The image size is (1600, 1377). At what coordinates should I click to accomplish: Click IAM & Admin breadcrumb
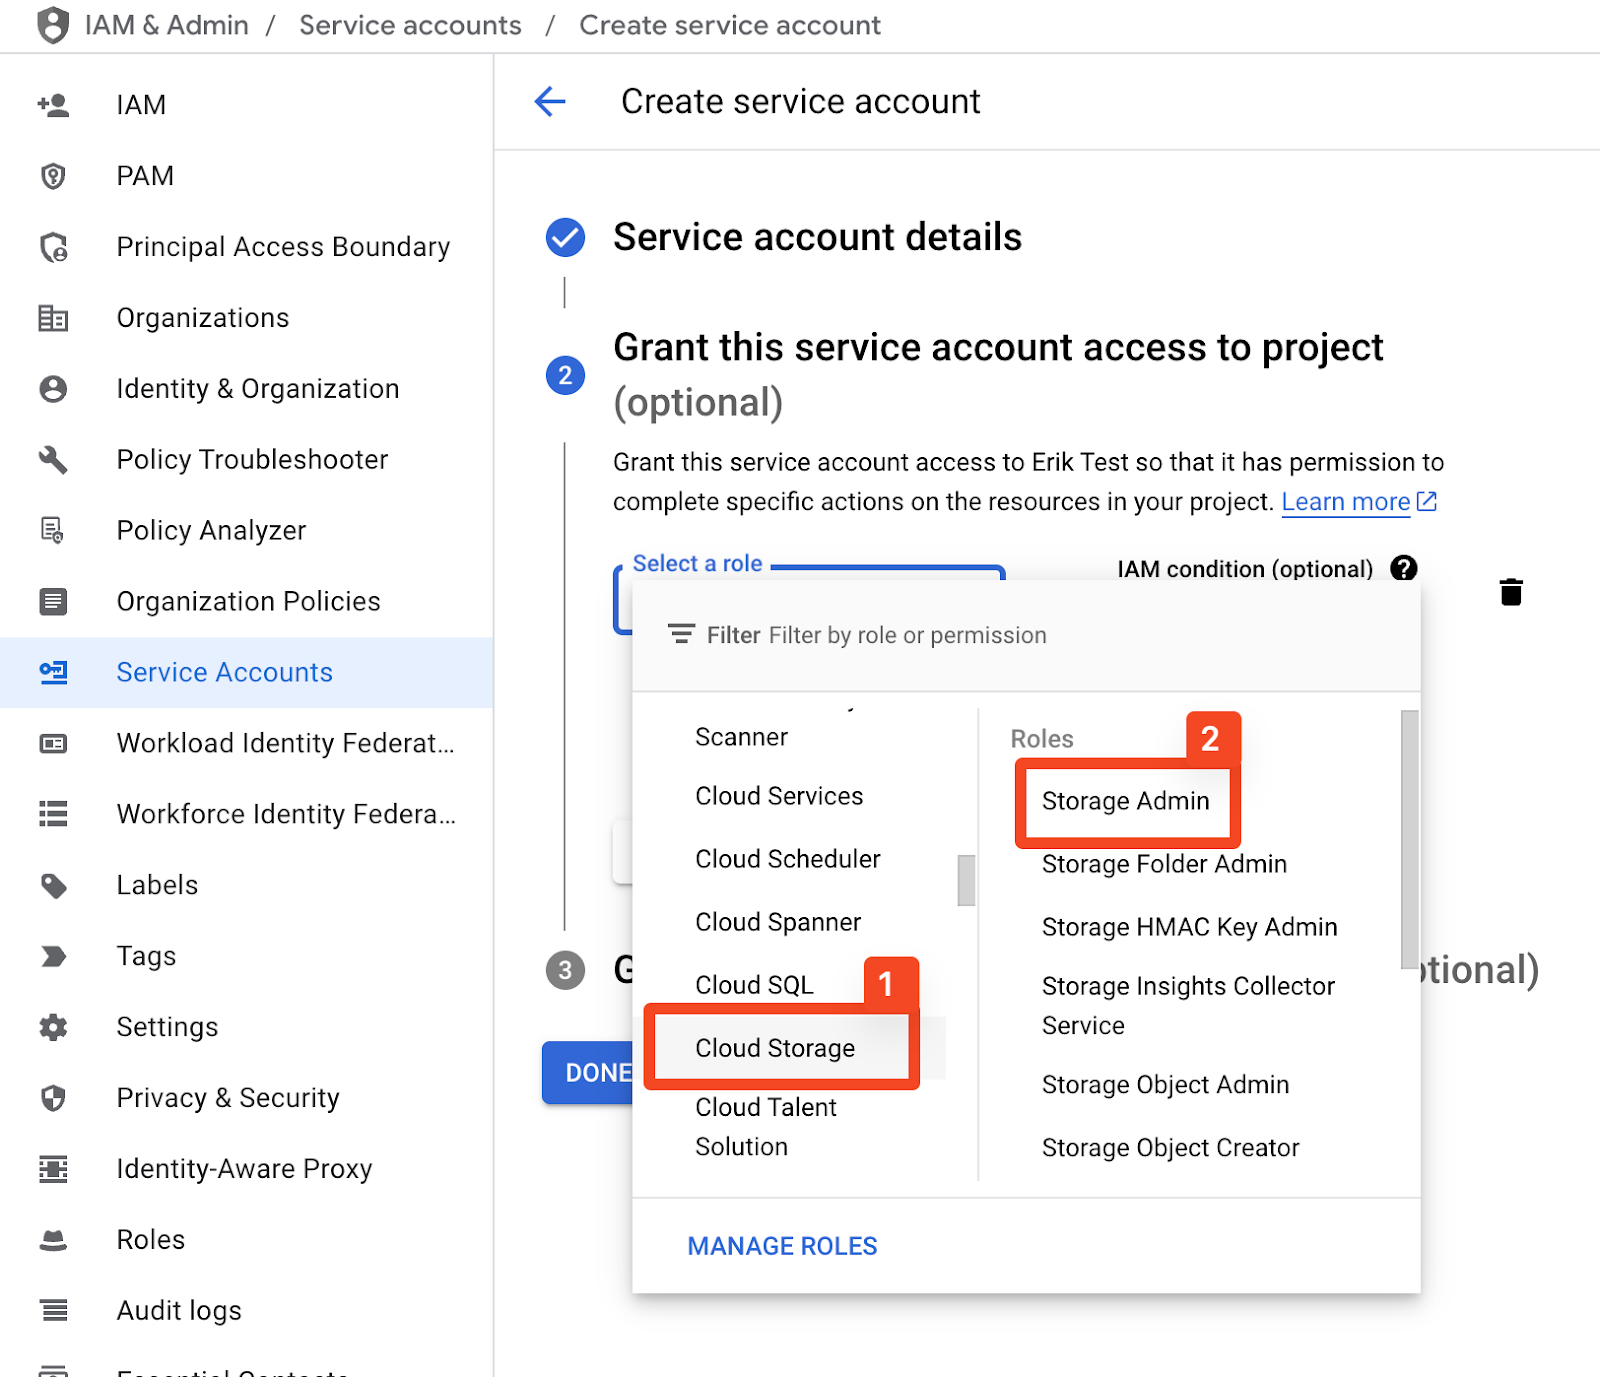pos(166,25)
